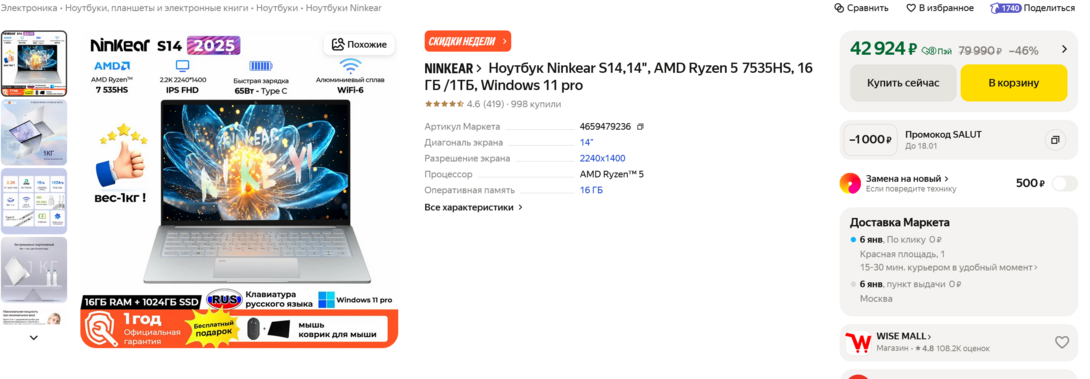Click price 42 924 ₽

coord(884,49)
